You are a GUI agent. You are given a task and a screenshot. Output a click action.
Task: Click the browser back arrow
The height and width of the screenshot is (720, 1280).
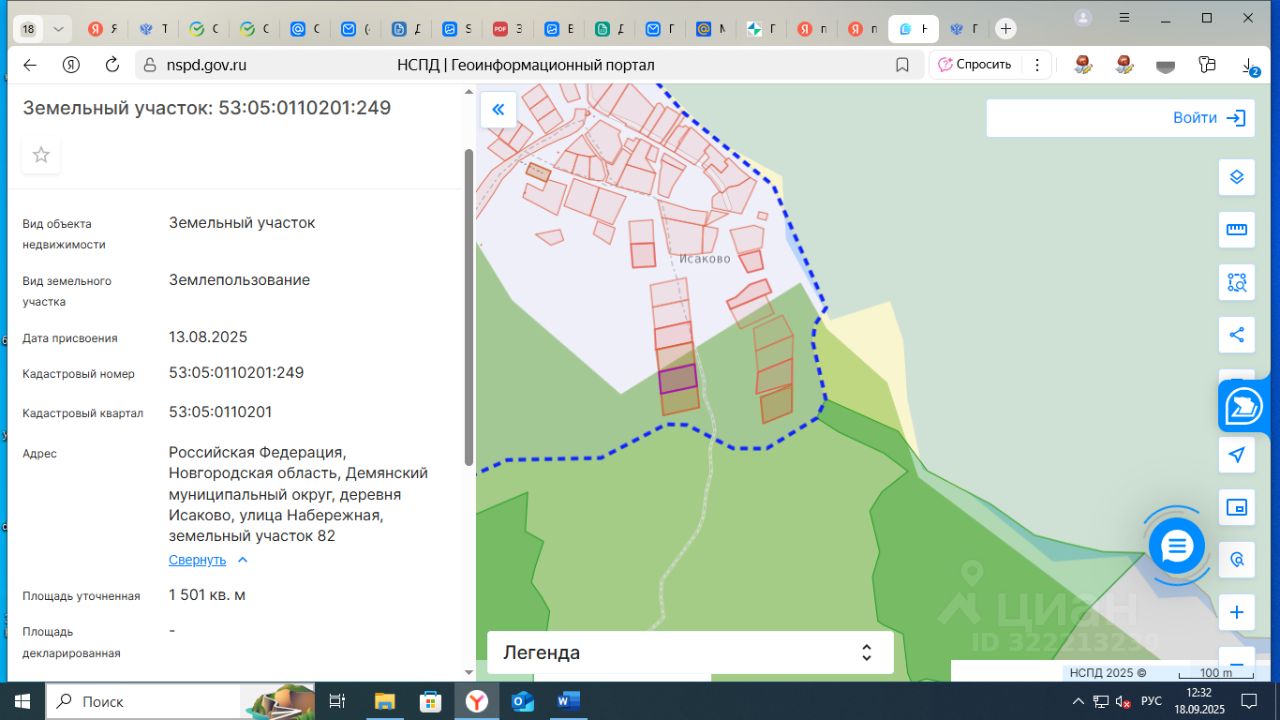(x=30, y=65)
